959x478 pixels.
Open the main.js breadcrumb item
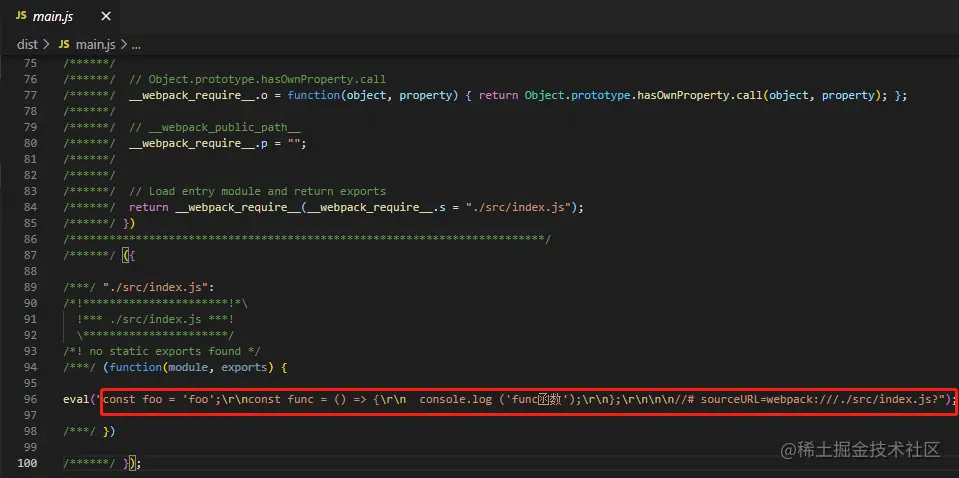pos(94,45)
